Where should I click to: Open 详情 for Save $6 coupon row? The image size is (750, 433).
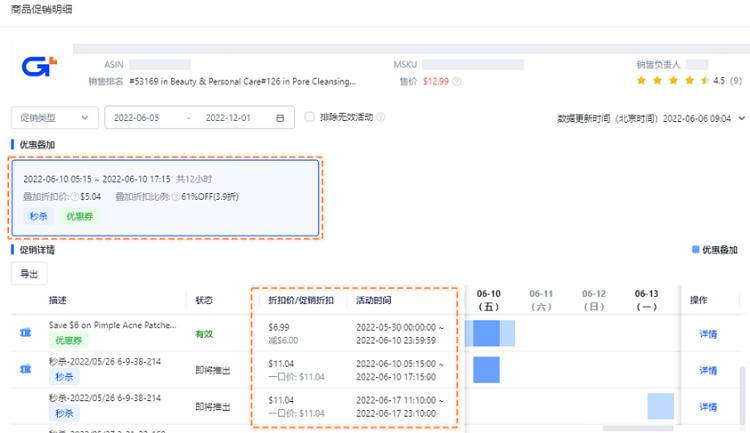pyautogui.click(x=707, y=334)
